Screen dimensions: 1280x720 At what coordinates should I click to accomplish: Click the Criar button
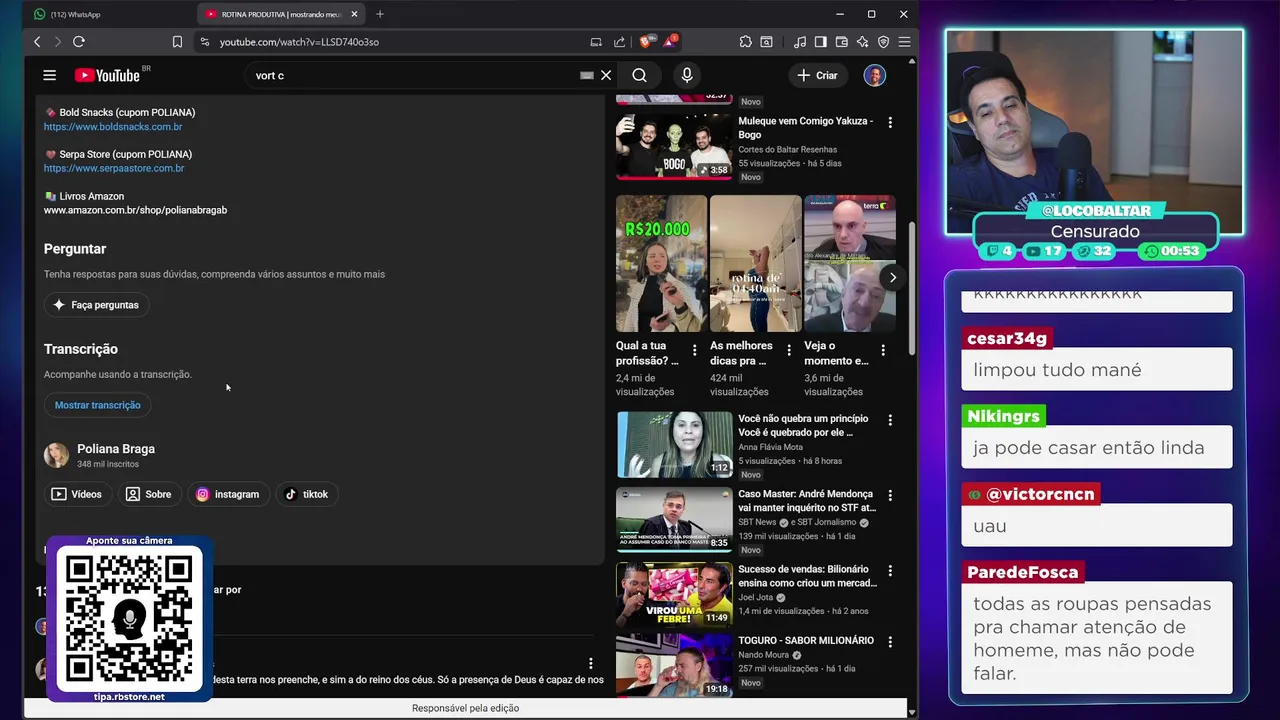click(818, 75)
